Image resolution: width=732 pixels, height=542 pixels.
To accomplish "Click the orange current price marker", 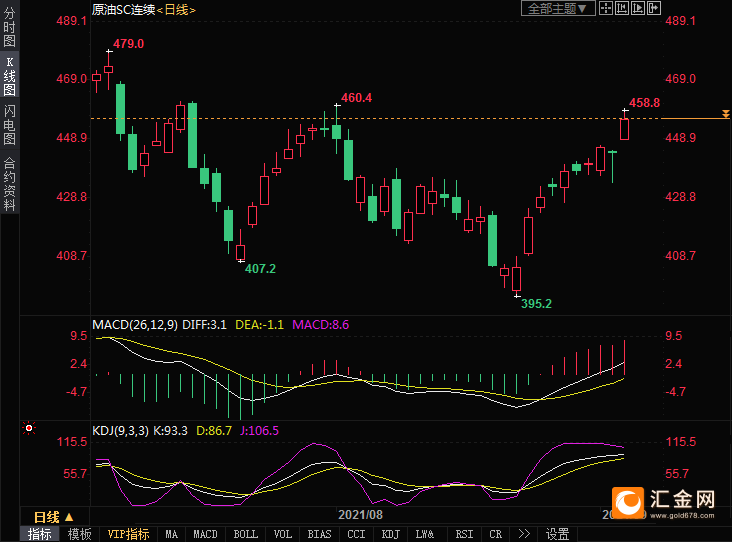I will tap(725, 114).
